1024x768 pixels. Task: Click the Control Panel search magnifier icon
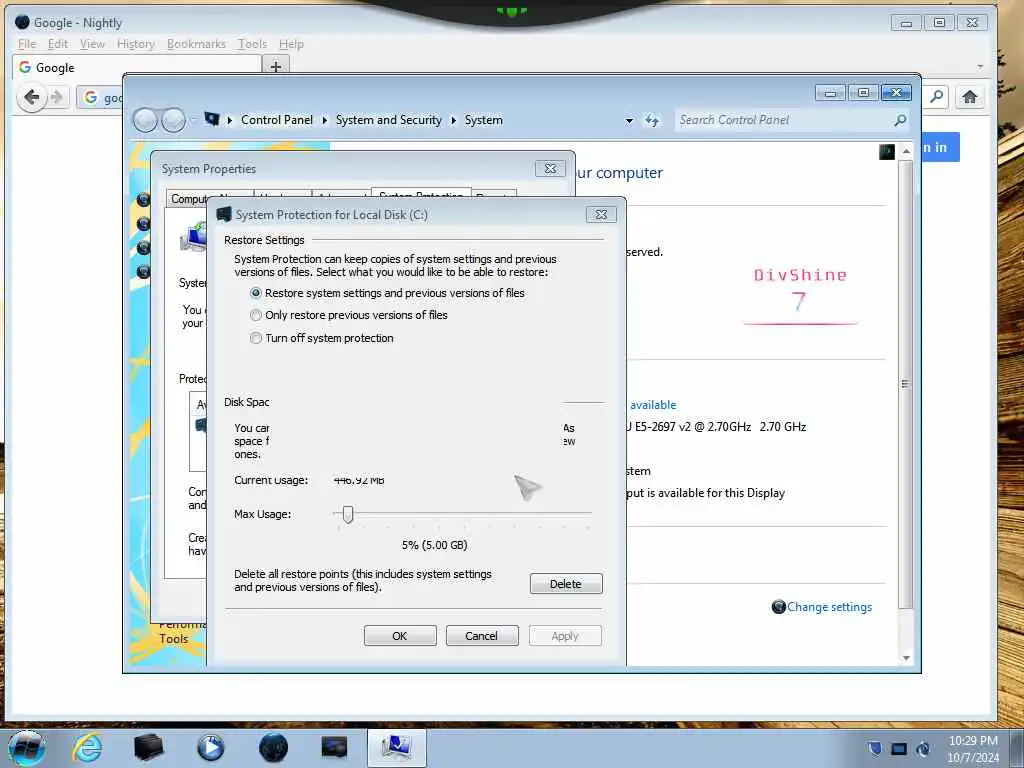900,120
